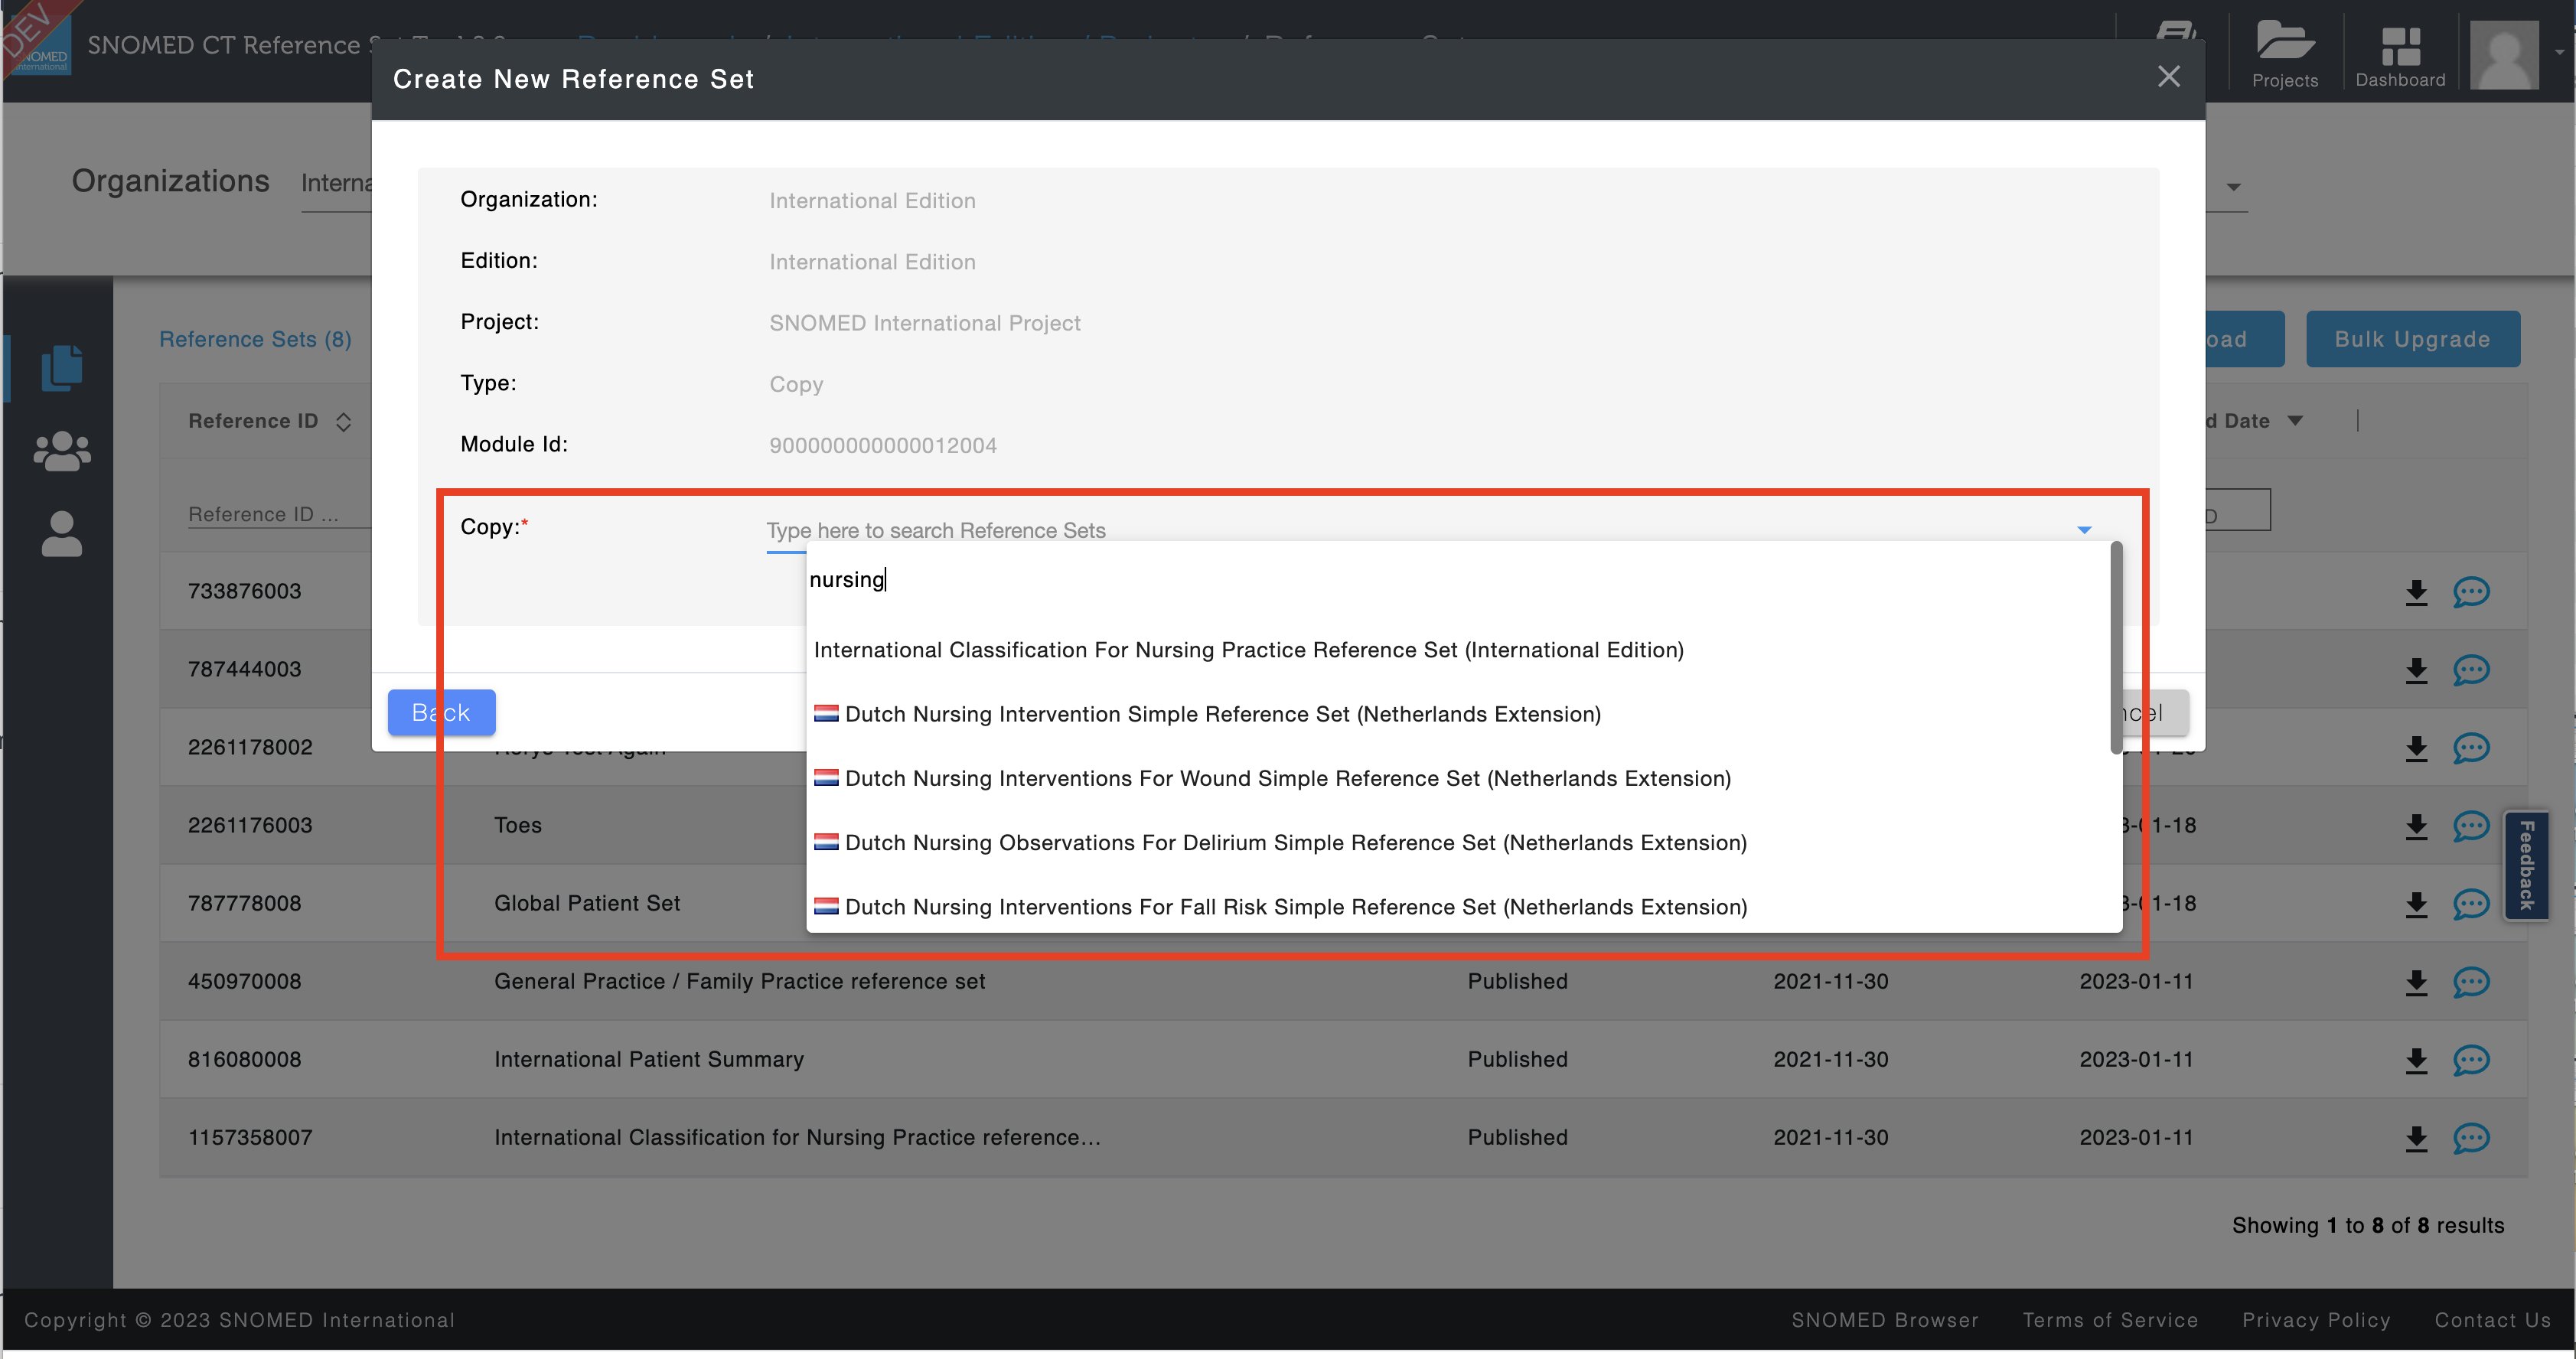Open comments for reference set 733876003
This screenshot has height=1359, width=2576.
(x=2471, y=592)
